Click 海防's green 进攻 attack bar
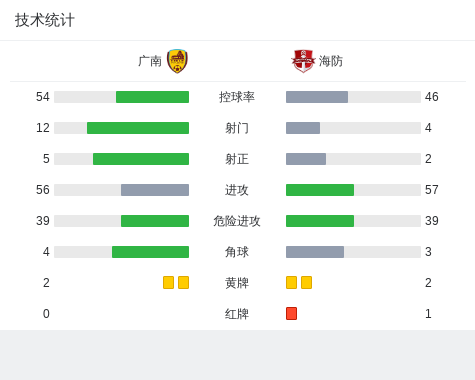 click(x=320, y=190)
